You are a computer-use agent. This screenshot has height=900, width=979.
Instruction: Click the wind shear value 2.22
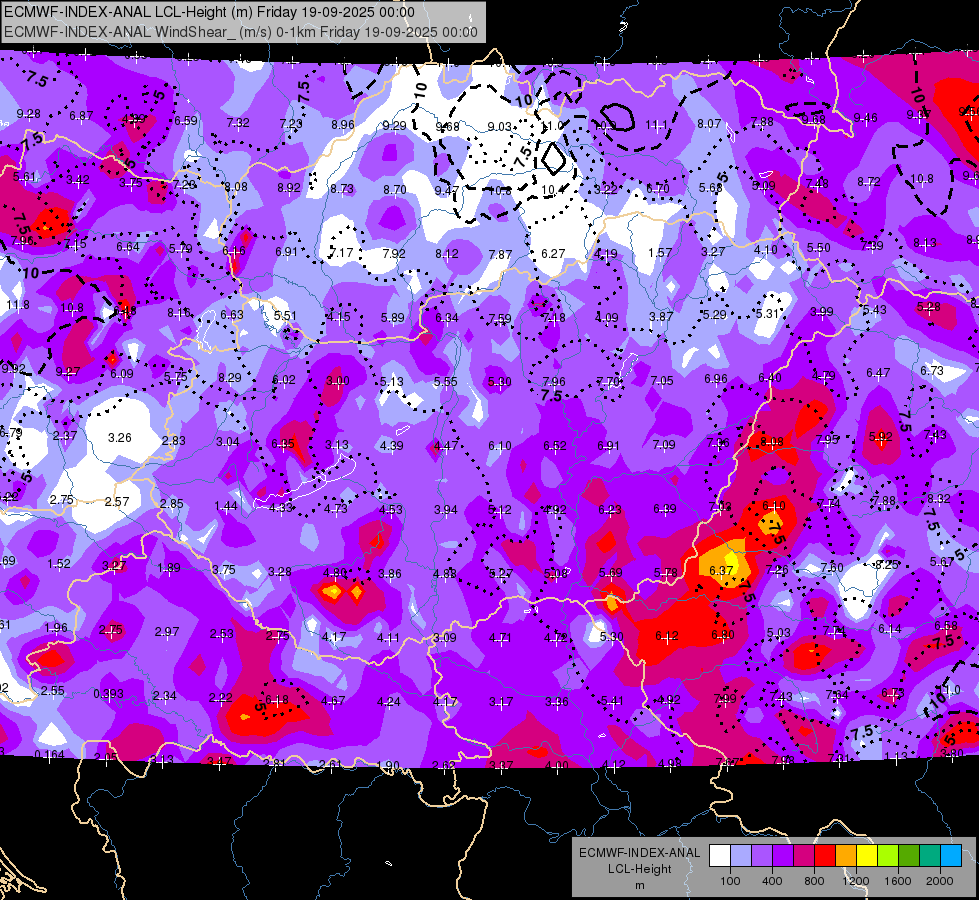coord(221,698)
